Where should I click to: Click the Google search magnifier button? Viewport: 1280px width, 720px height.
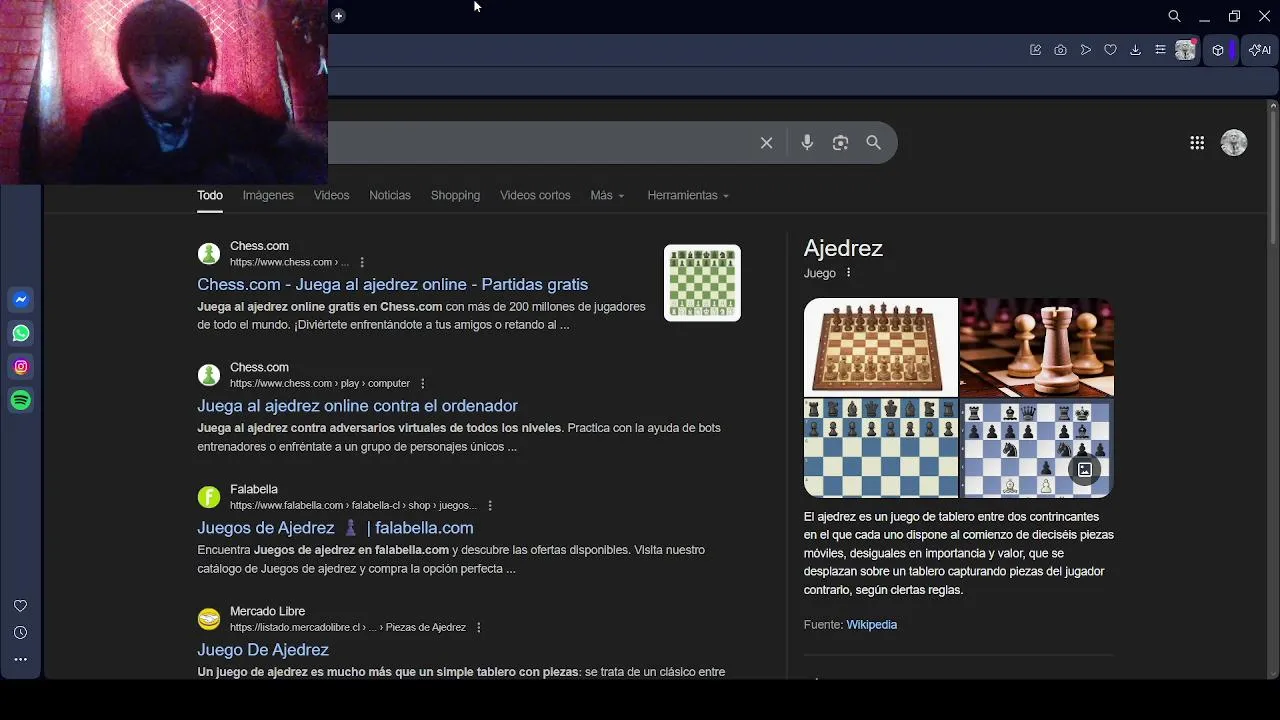pyautogui.click(x=873, y=143)
